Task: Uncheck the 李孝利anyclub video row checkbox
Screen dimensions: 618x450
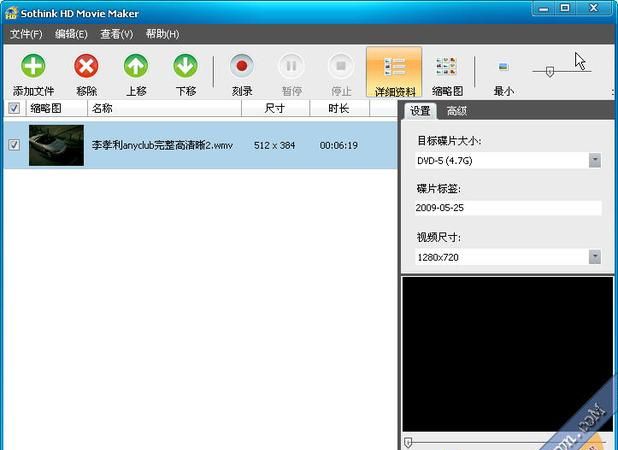Action: click(x=14, y=145)
